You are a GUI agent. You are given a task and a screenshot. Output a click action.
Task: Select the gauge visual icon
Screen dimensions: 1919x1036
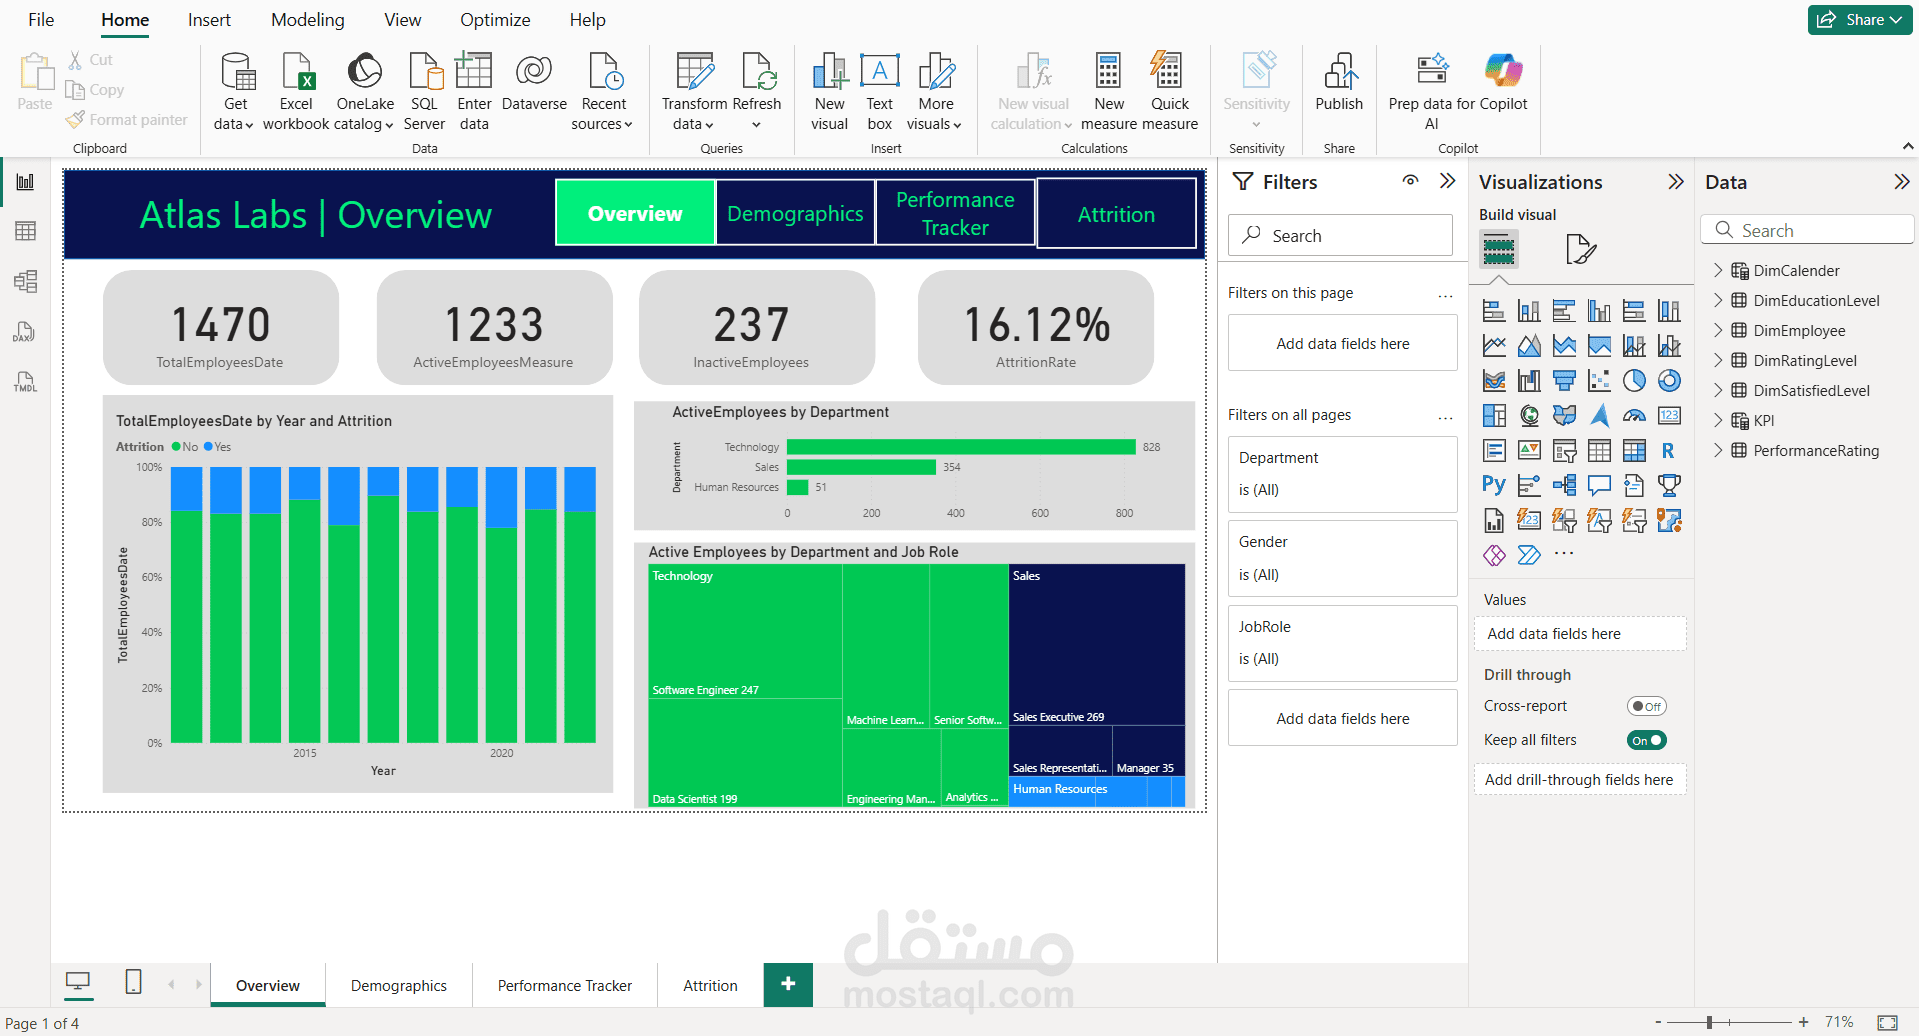click(1634, 416)
